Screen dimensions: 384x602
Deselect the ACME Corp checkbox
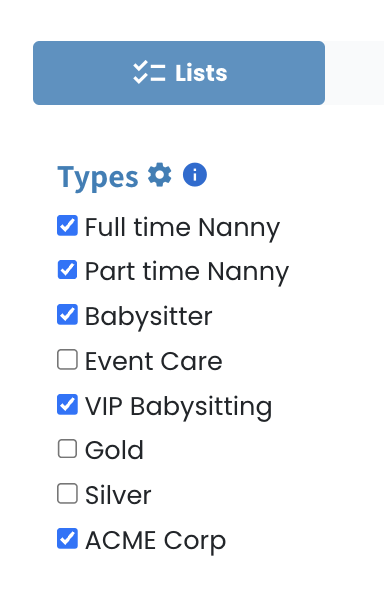tap(68, 539)
